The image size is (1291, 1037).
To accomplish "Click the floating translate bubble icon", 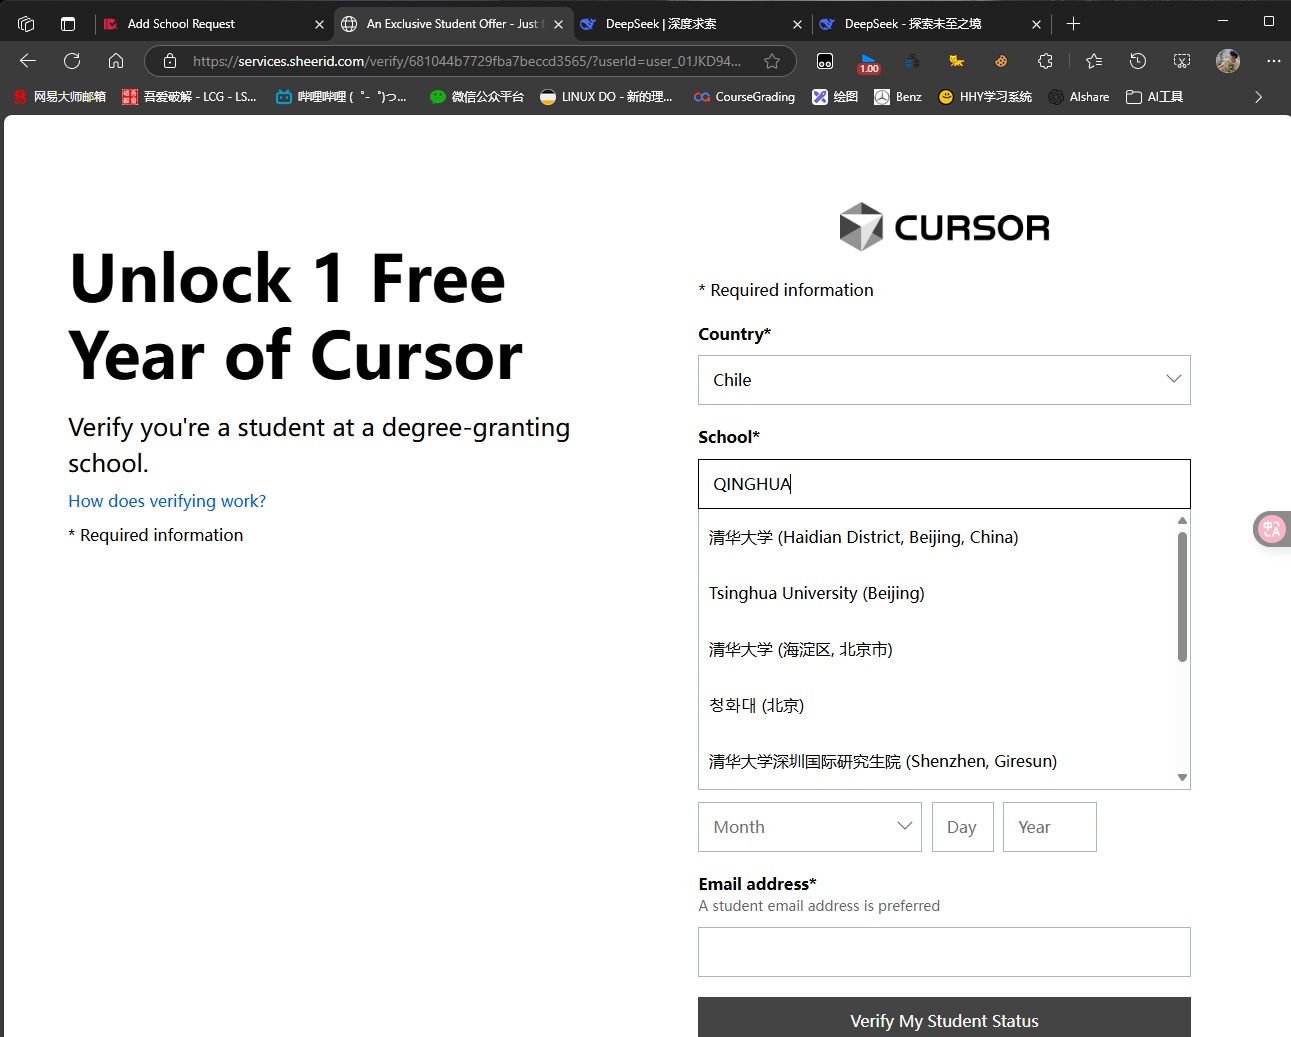I will pos(1271,529).
